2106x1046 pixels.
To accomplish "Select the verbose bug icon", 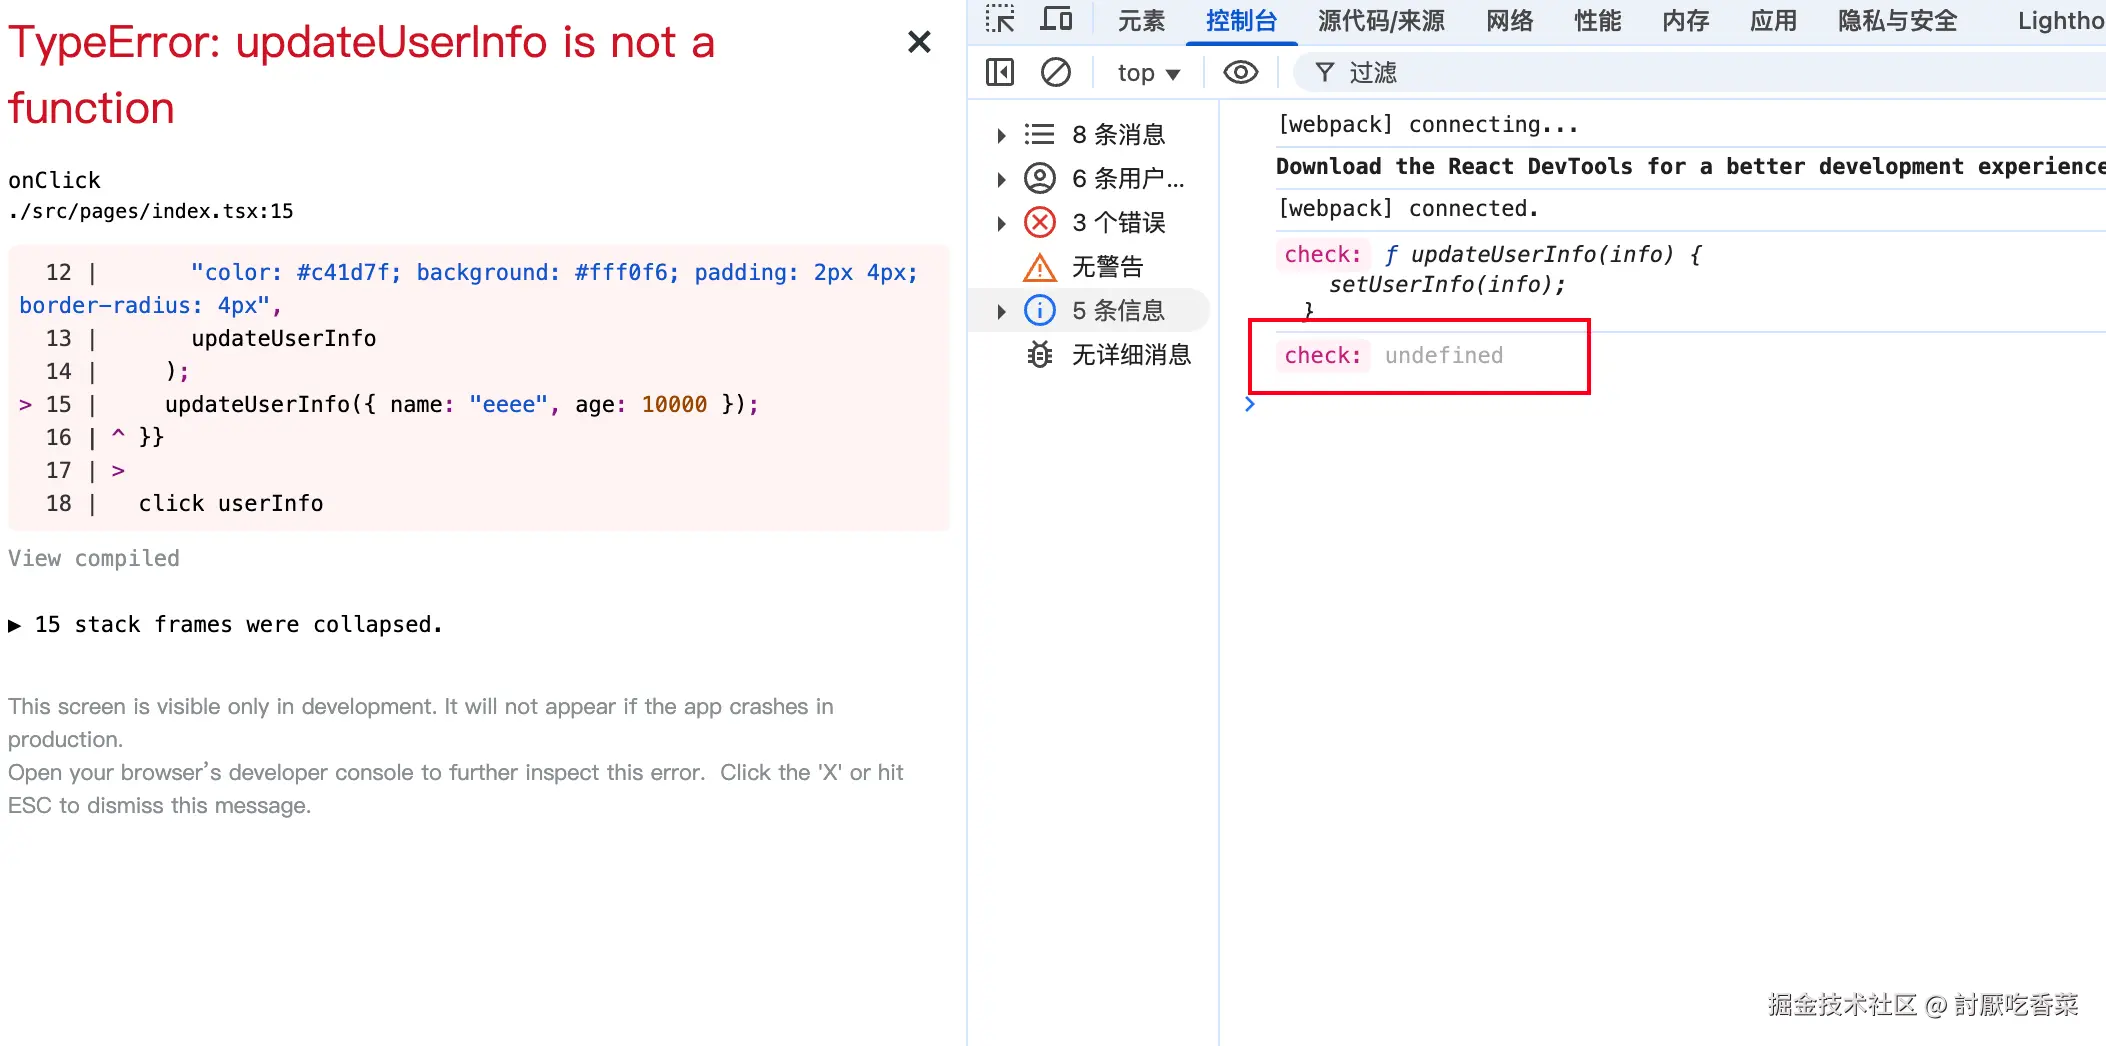I will (1040, 354).
